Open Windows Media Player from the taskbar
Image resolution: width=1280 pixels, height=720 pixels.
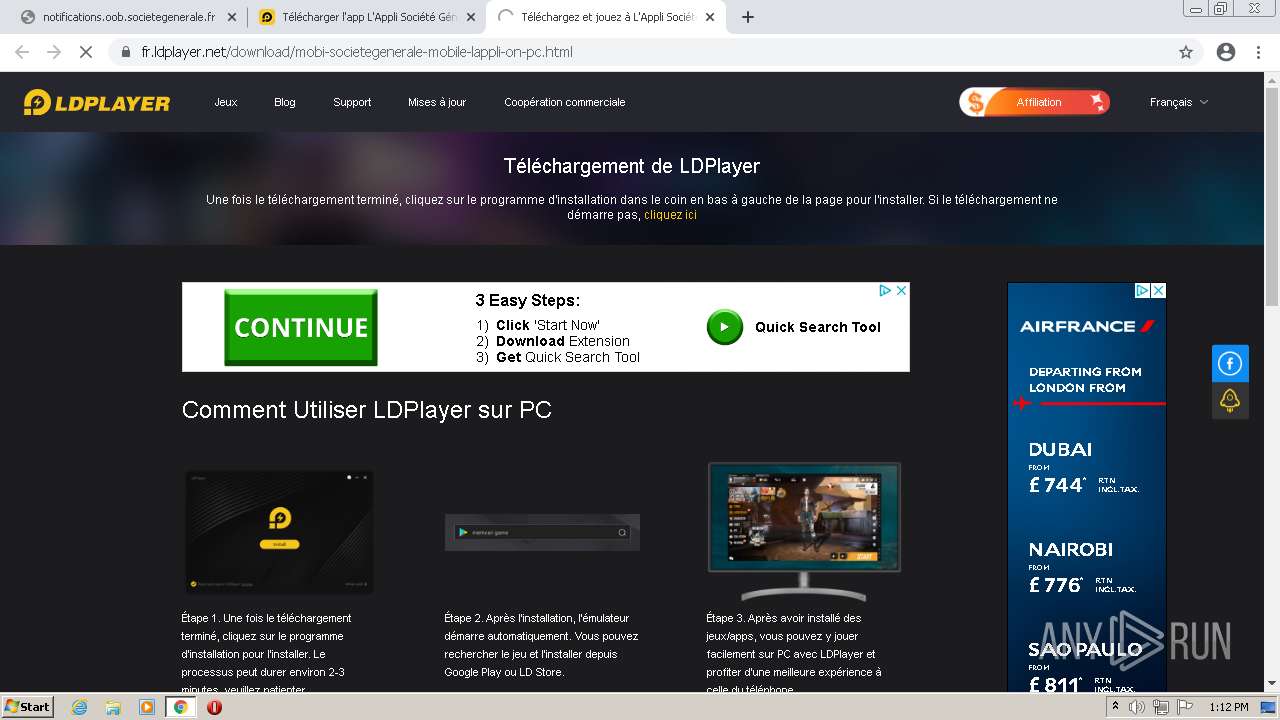pyautogui.click(x=147, y=707)
